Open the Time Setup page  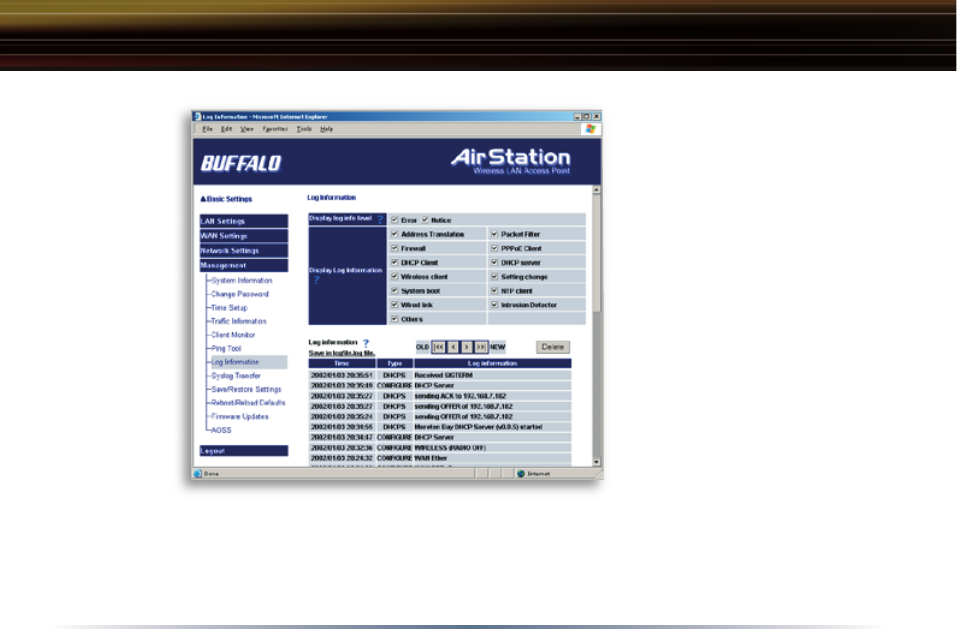pos(229,308)
